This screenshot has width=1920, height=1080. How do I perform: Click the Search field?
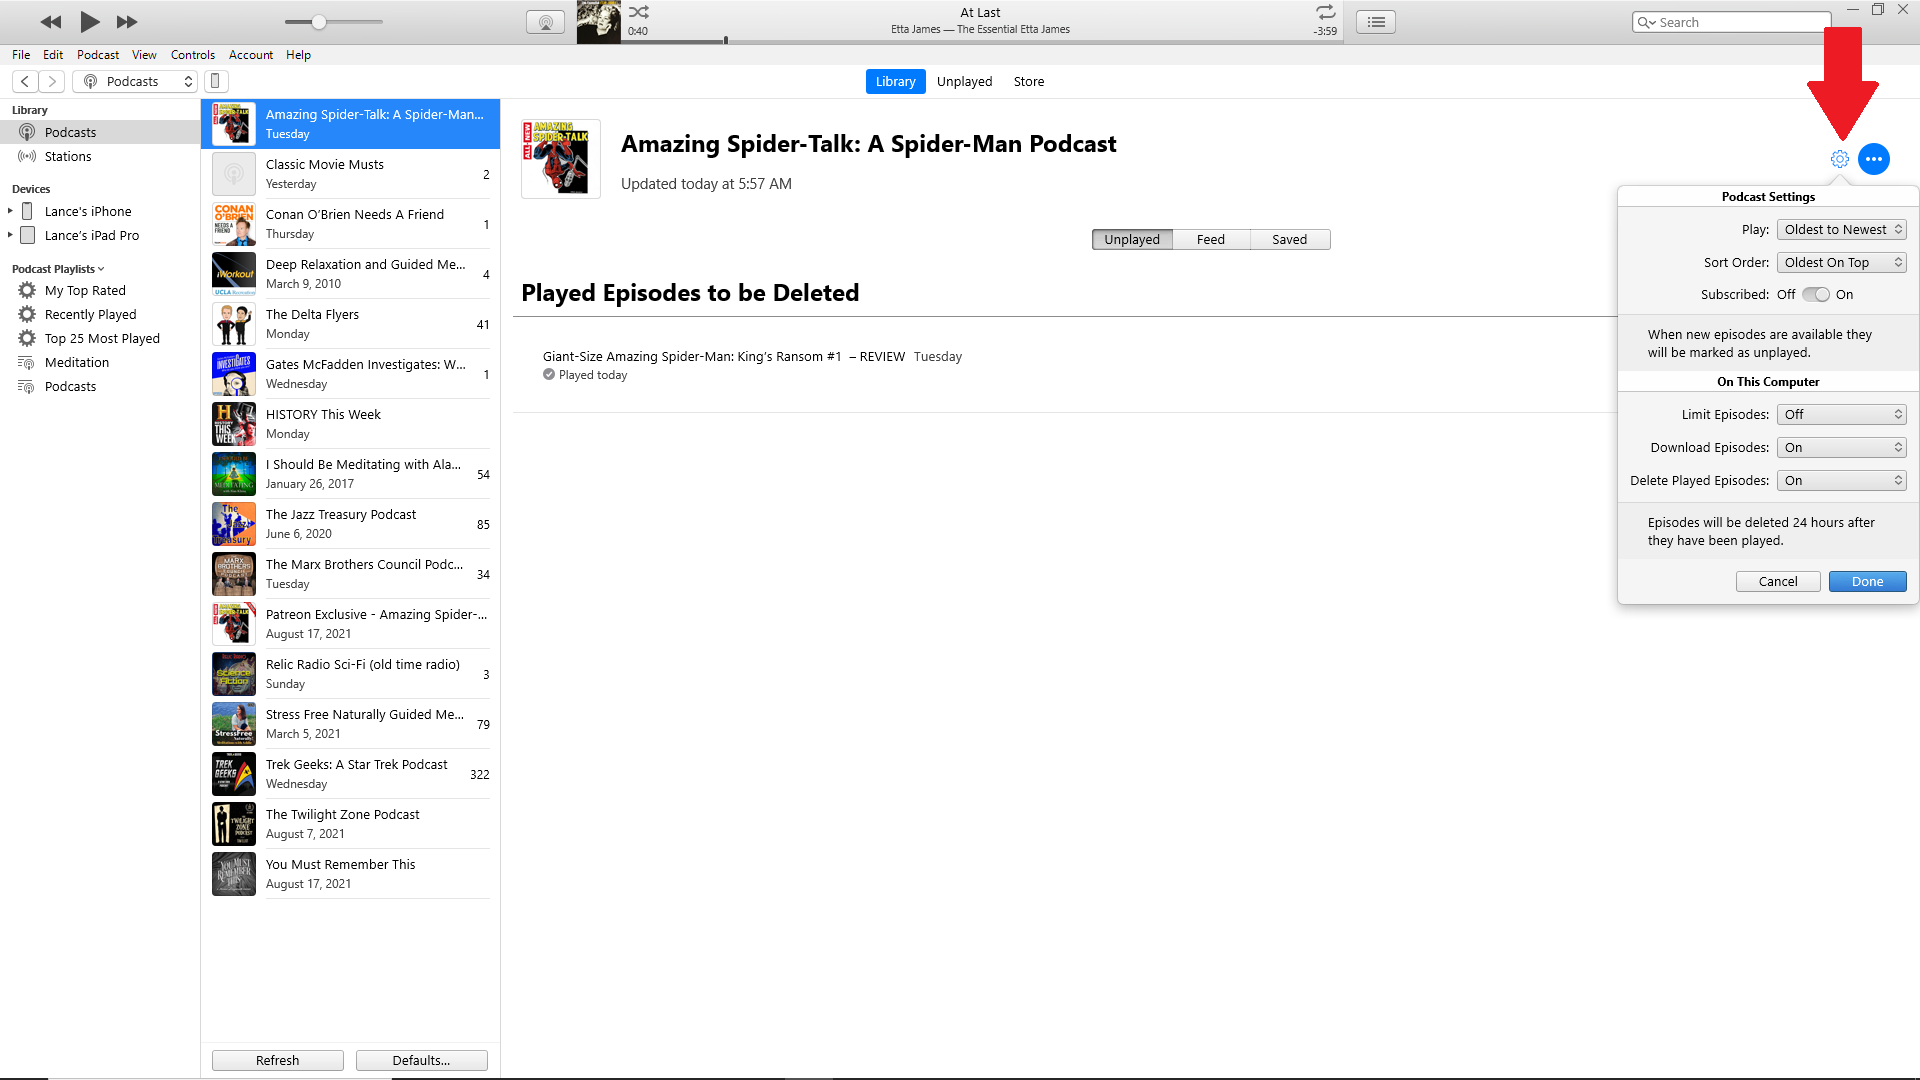[1731, 22]
